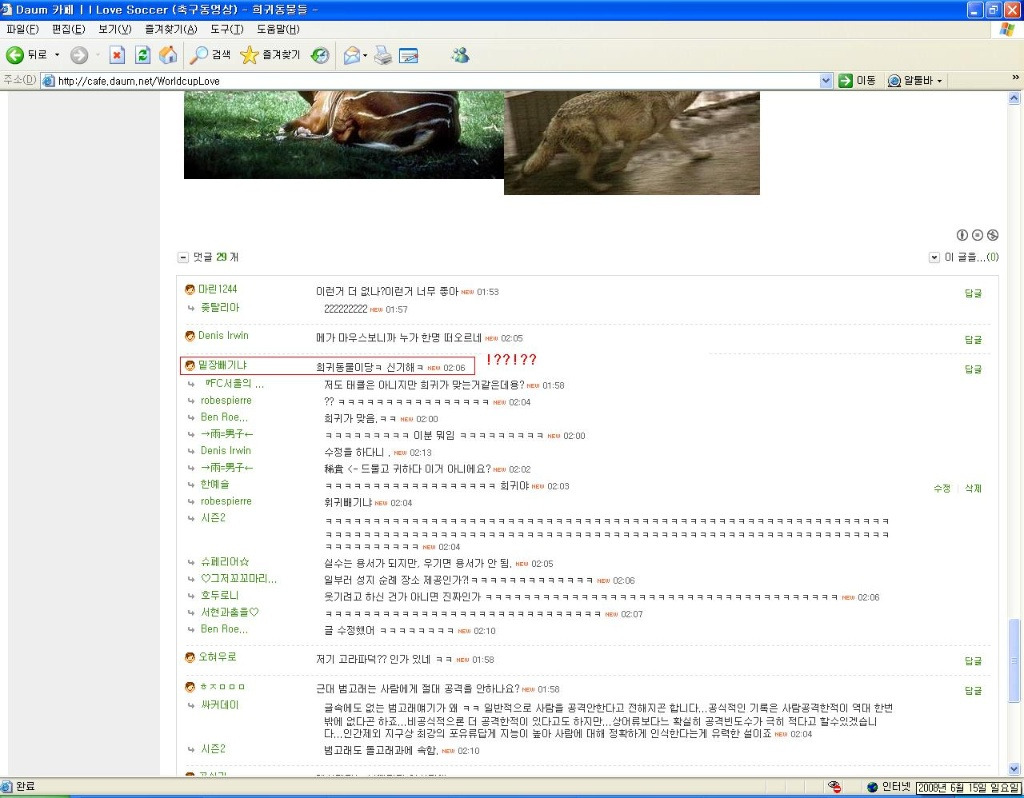Click the Print icon in toolbar
1024x798 pixels.
pos(383,55)
